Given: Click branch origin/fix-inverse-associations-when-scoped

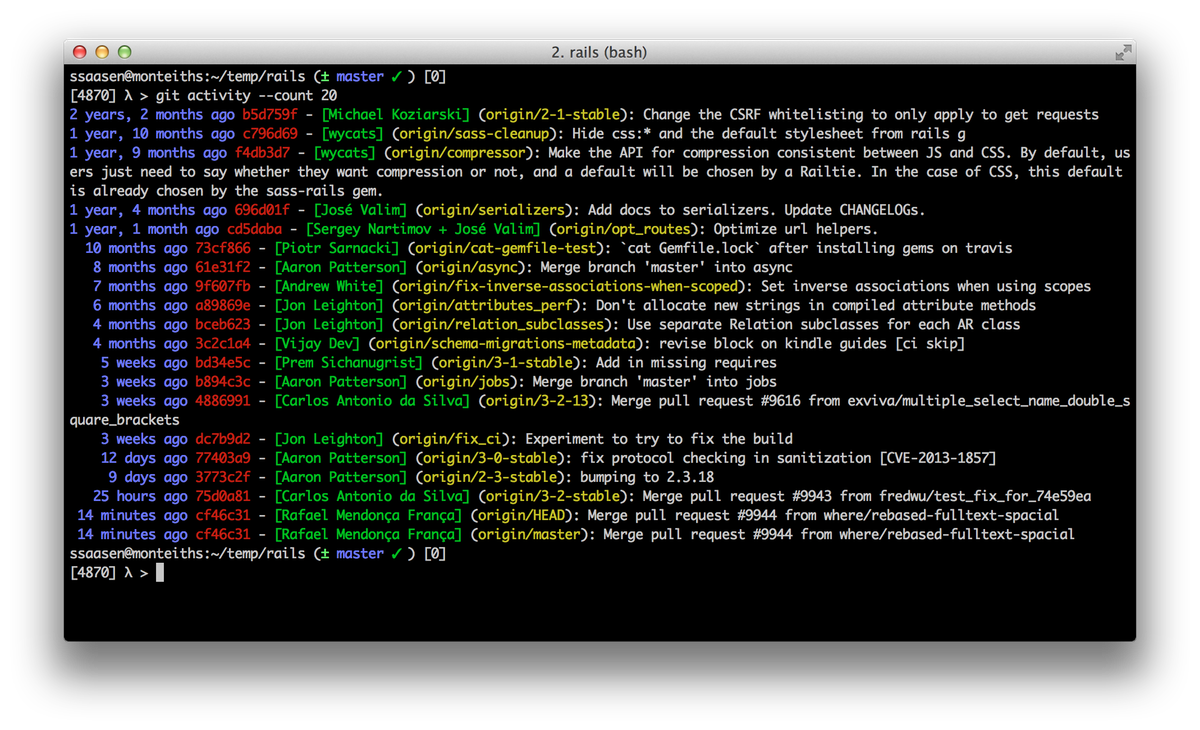Looking at the screenshot, I should pyautogui.click(x=568, y=286).
